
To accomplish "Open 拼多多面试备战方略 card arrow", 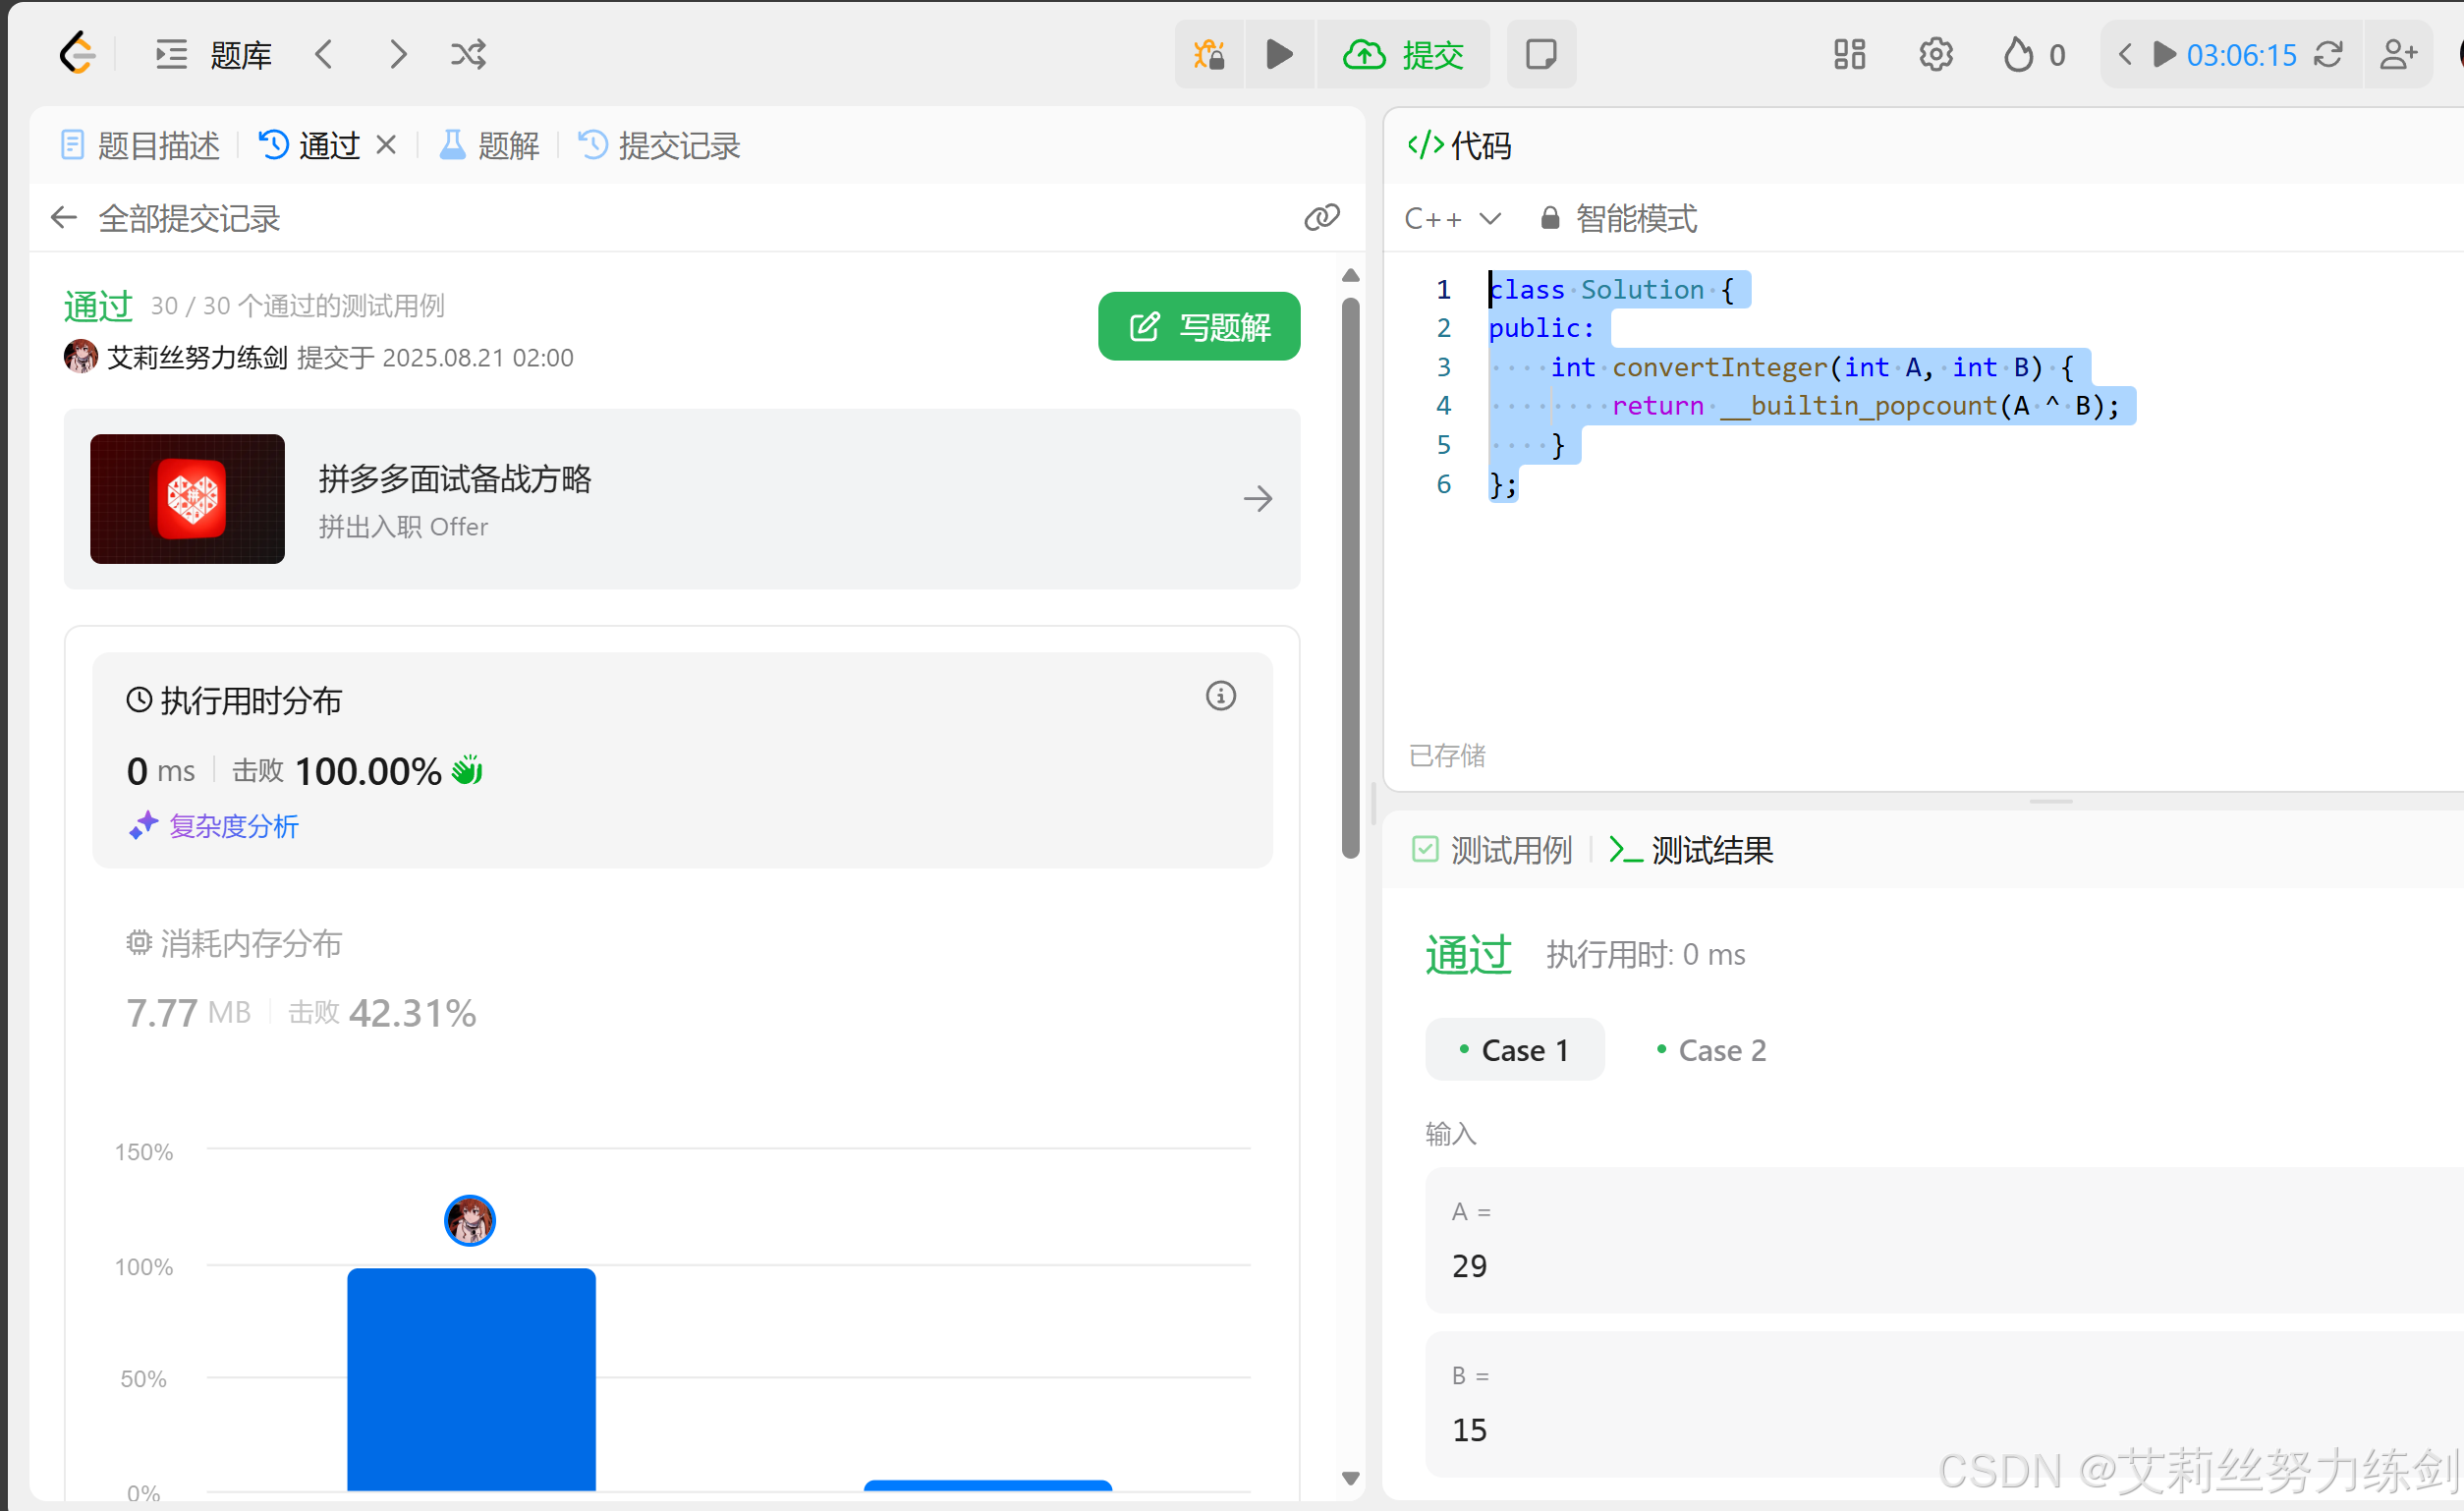I will coord(1257,498).
